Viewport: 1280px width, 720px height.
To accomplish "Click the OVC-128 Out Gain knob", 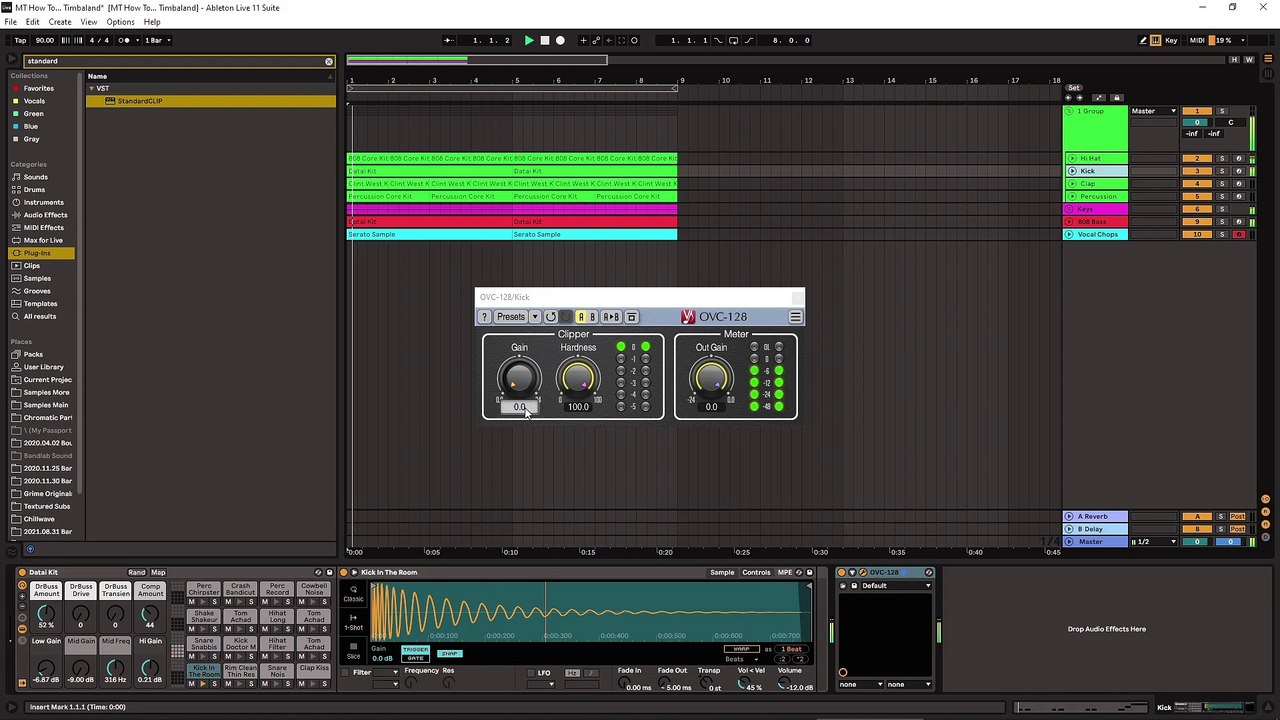I will 711,378.
